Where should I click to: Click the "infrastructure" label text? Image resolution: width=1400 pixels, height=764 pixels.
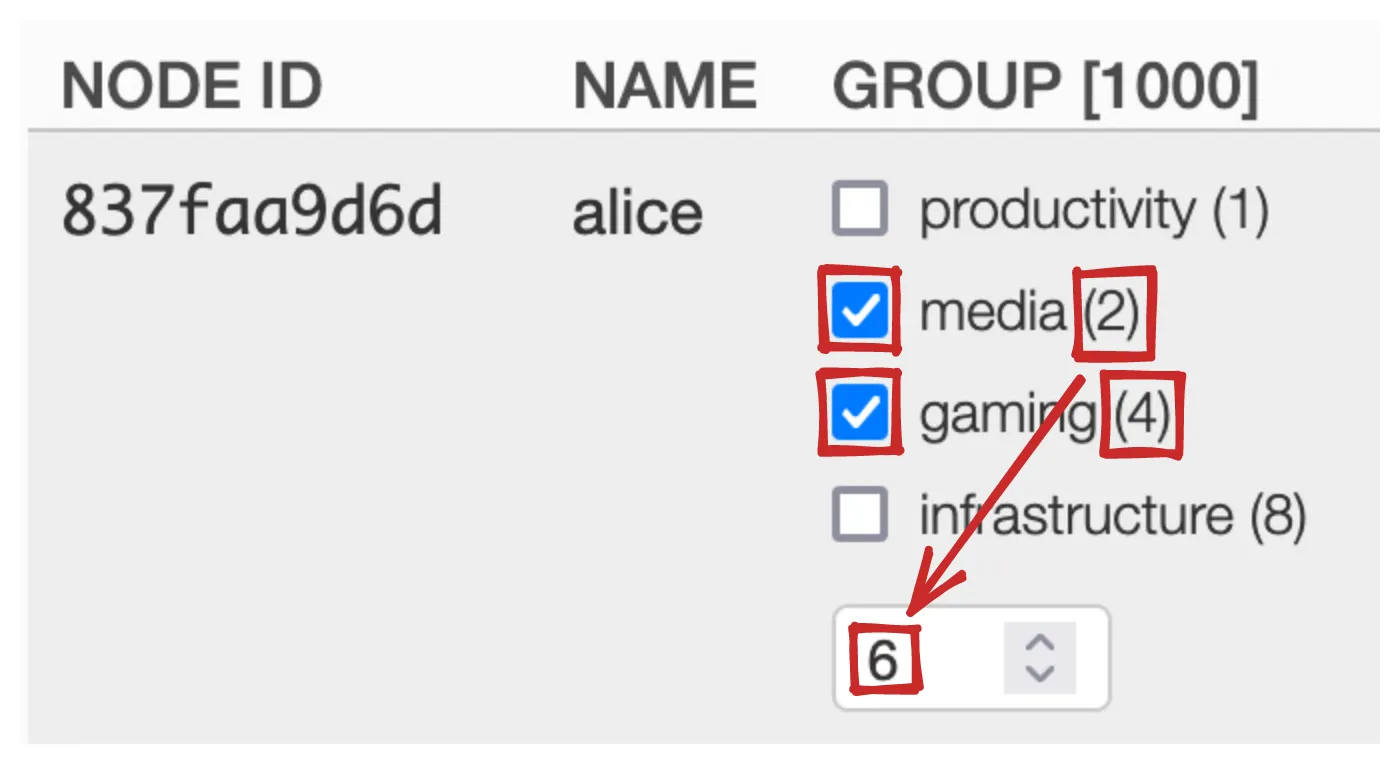click(1075, 516)
